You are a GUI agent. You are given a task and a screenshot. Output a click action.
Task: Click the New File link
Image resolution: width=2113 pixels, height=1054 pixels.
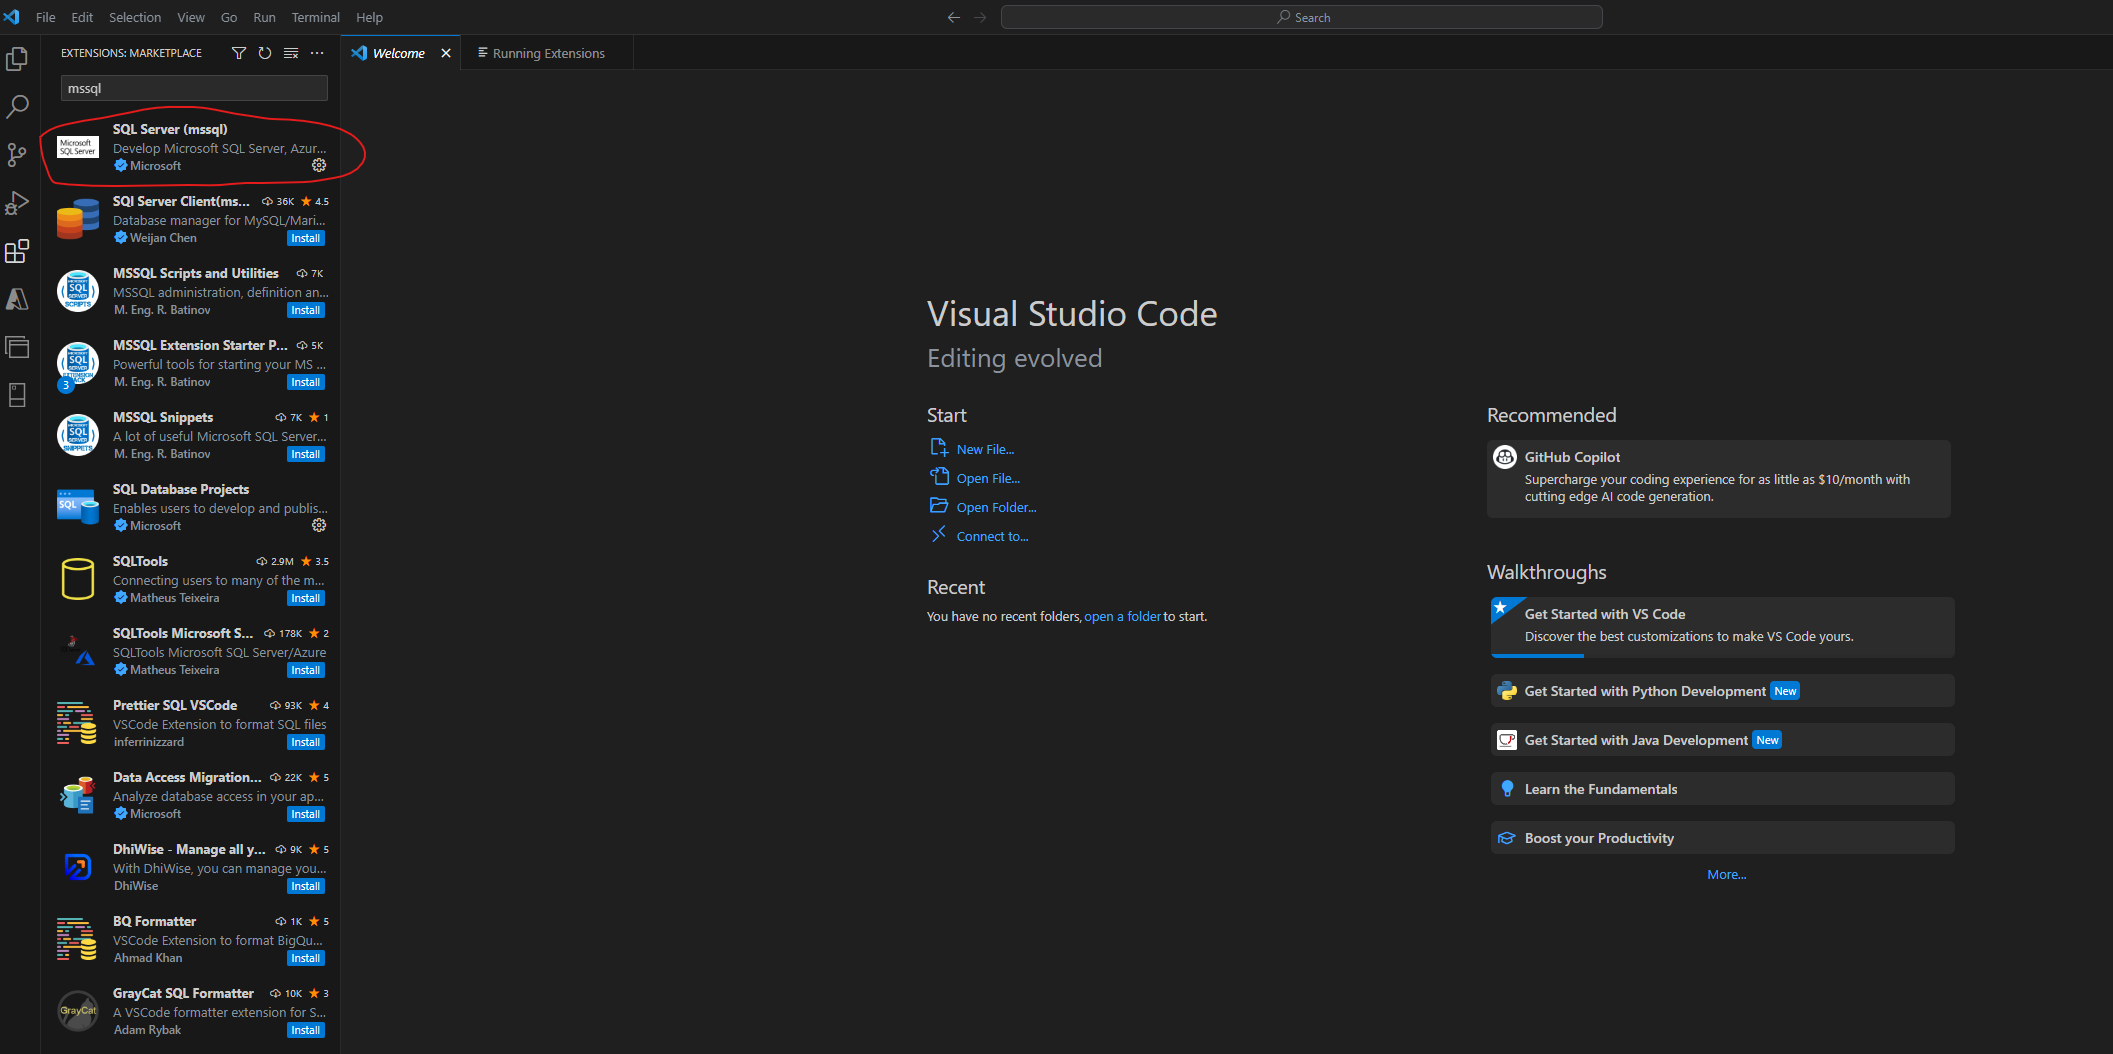click(985, 449)
